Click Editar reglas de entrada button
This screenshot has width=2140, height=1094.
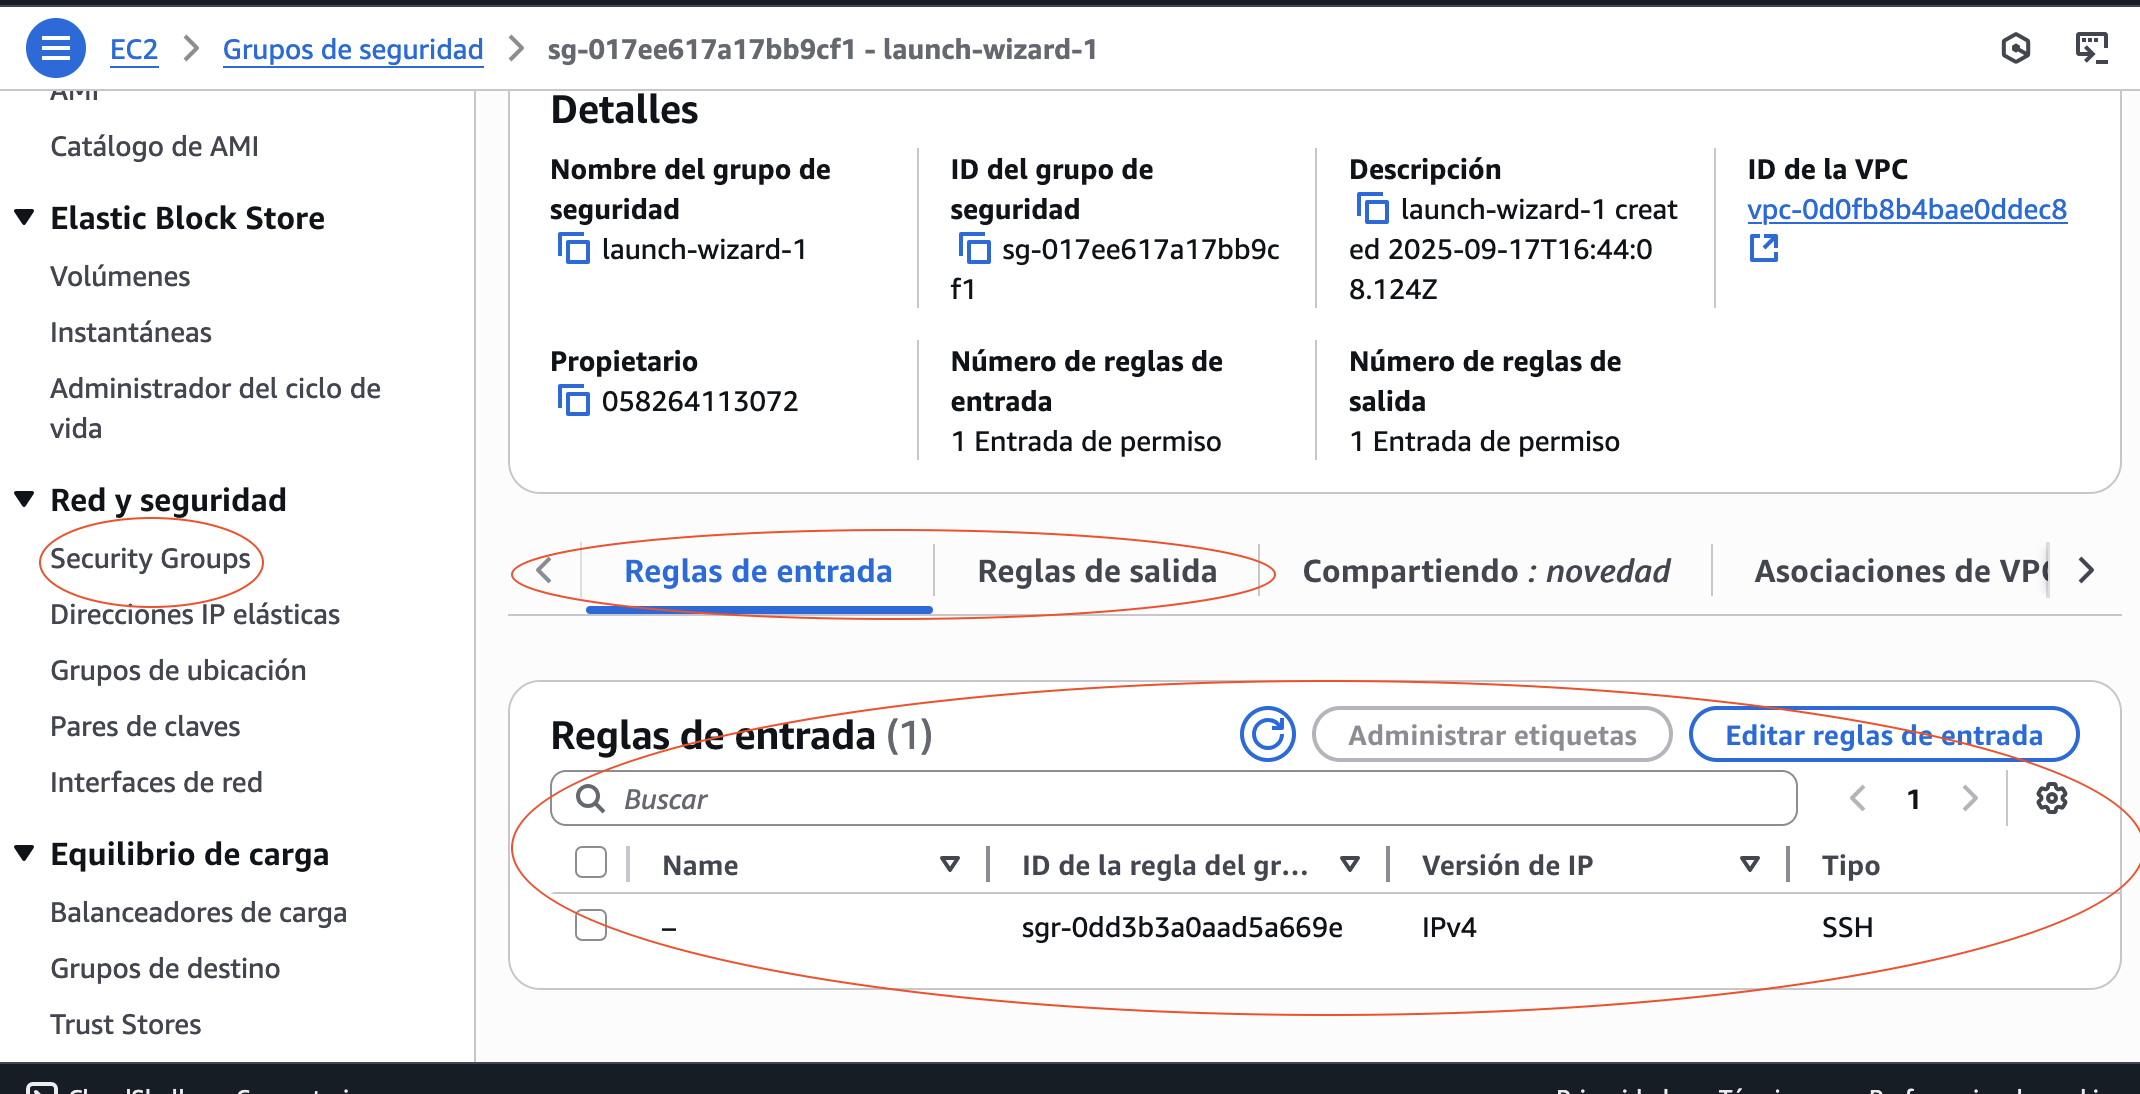click(1883, 735)
